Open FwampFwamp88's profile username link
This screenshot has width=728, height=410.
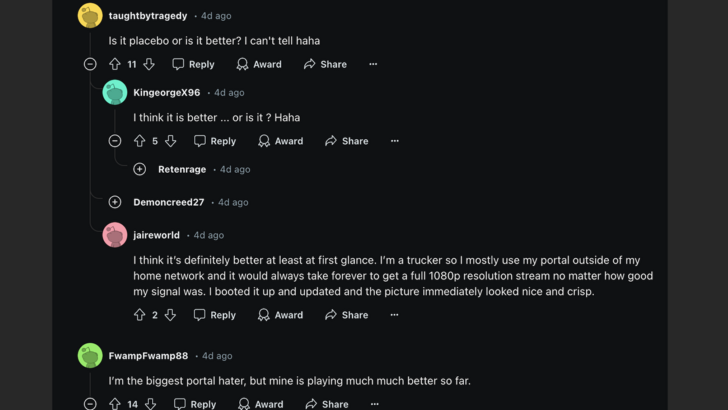pyautogui.click(x=148, y=356)
